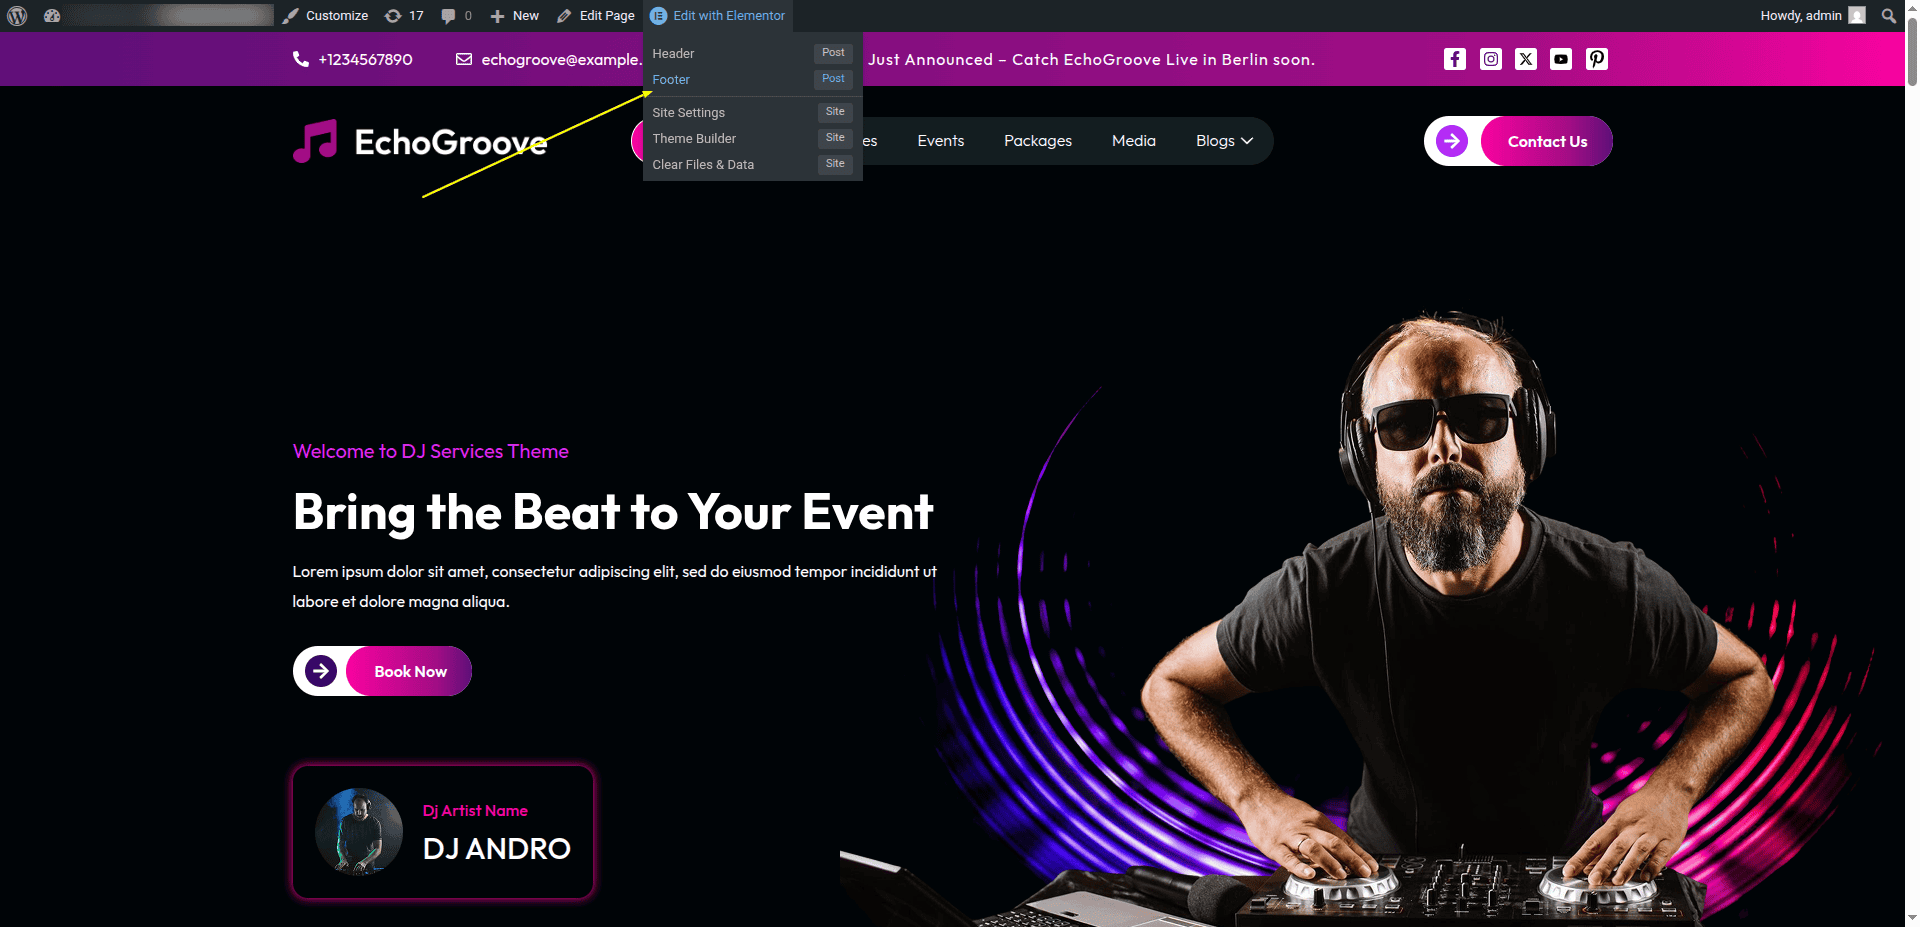Expand the Howdy, admin account menu

(1811, 16)
